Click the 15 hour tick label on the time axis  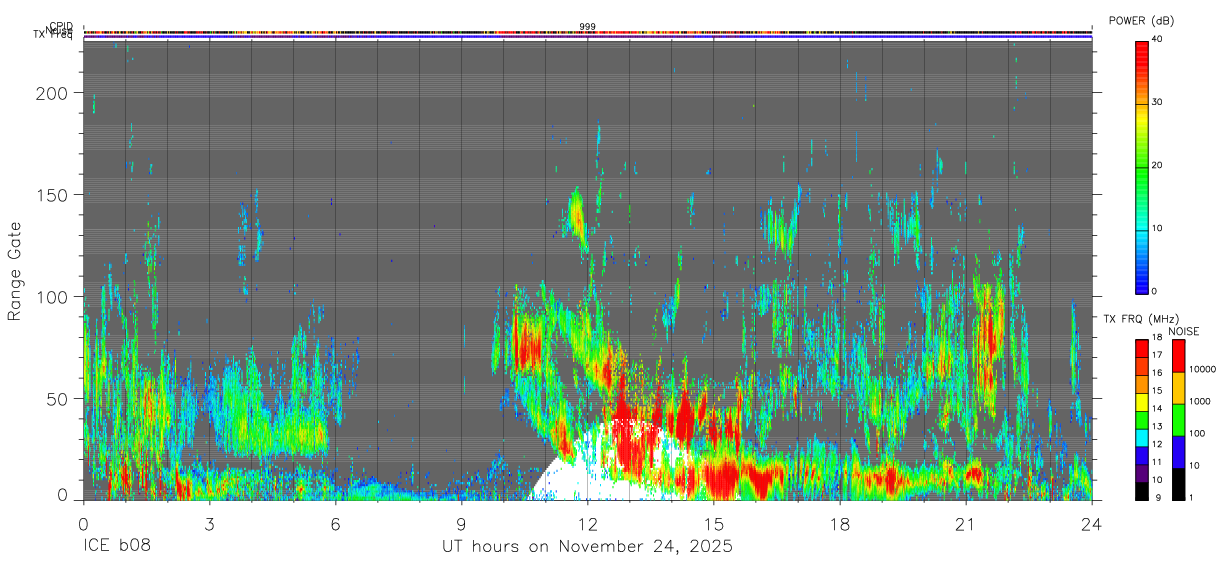coord(713,523)
